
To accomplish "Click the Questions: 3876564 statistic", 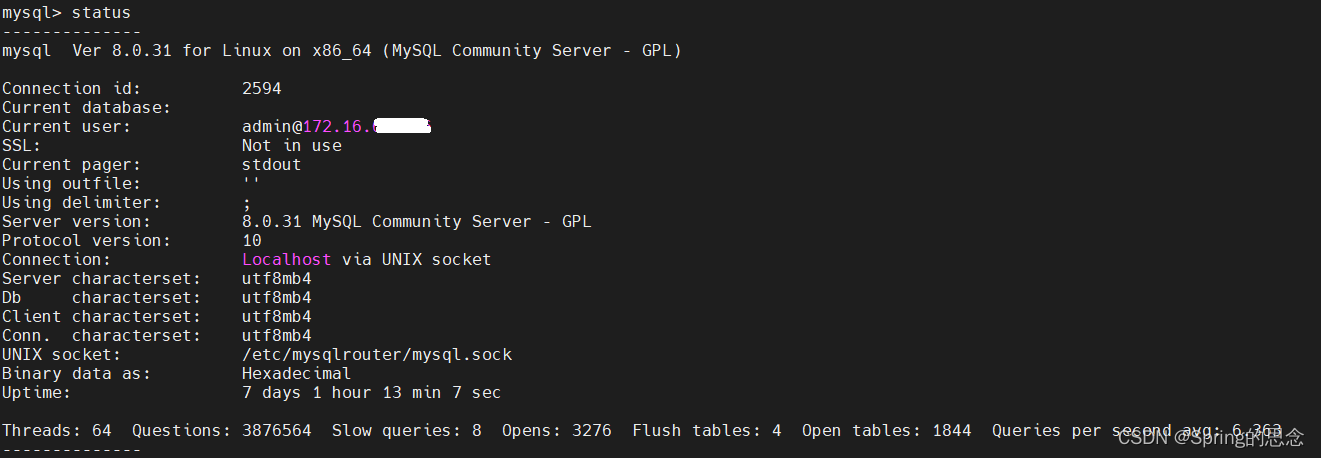I will coord(222,430).
